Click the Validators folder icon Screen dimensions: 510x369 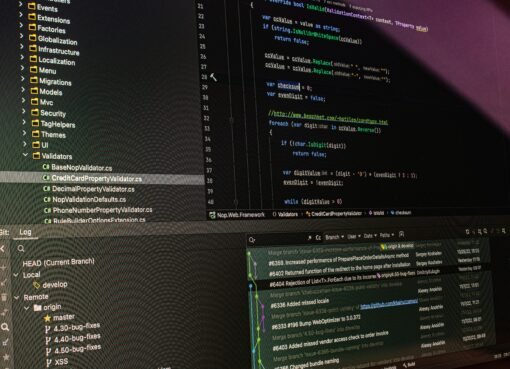click(36, 156)
